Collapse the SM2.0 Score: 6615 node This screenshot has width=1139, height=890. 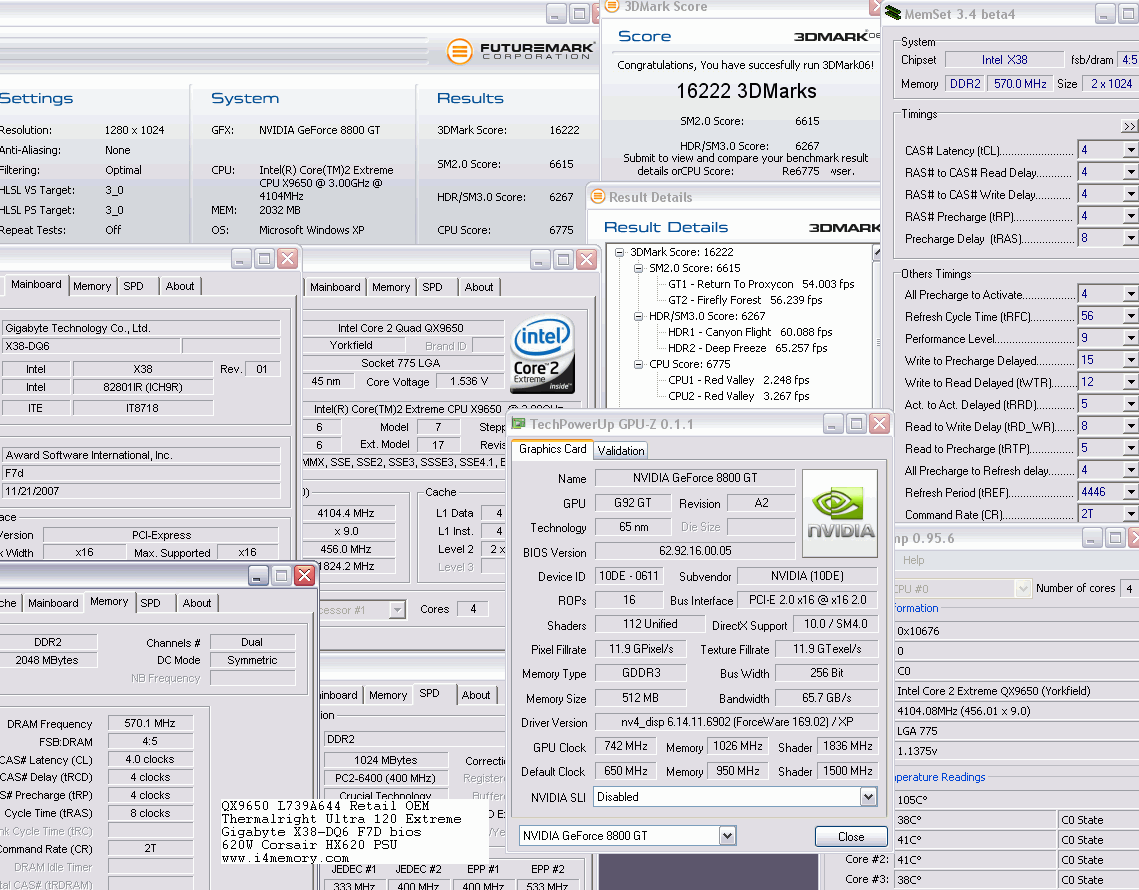point(639,268)
